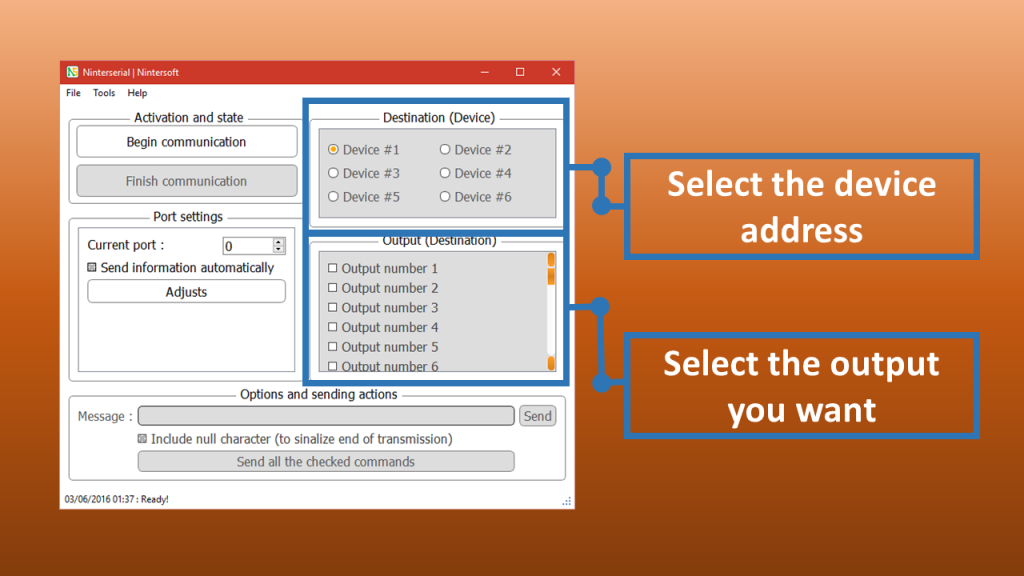Click the Ninterserial app icon in title bar
This screenshot has width=1024, height=576.
tap(72, 72)
